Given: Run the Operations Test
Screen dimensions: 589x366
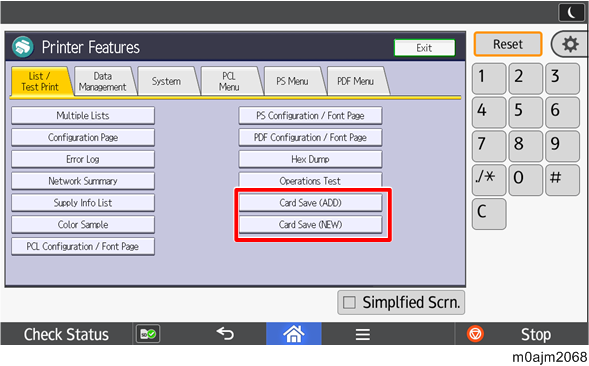Looking at the screenshot, I should (310, 180).
